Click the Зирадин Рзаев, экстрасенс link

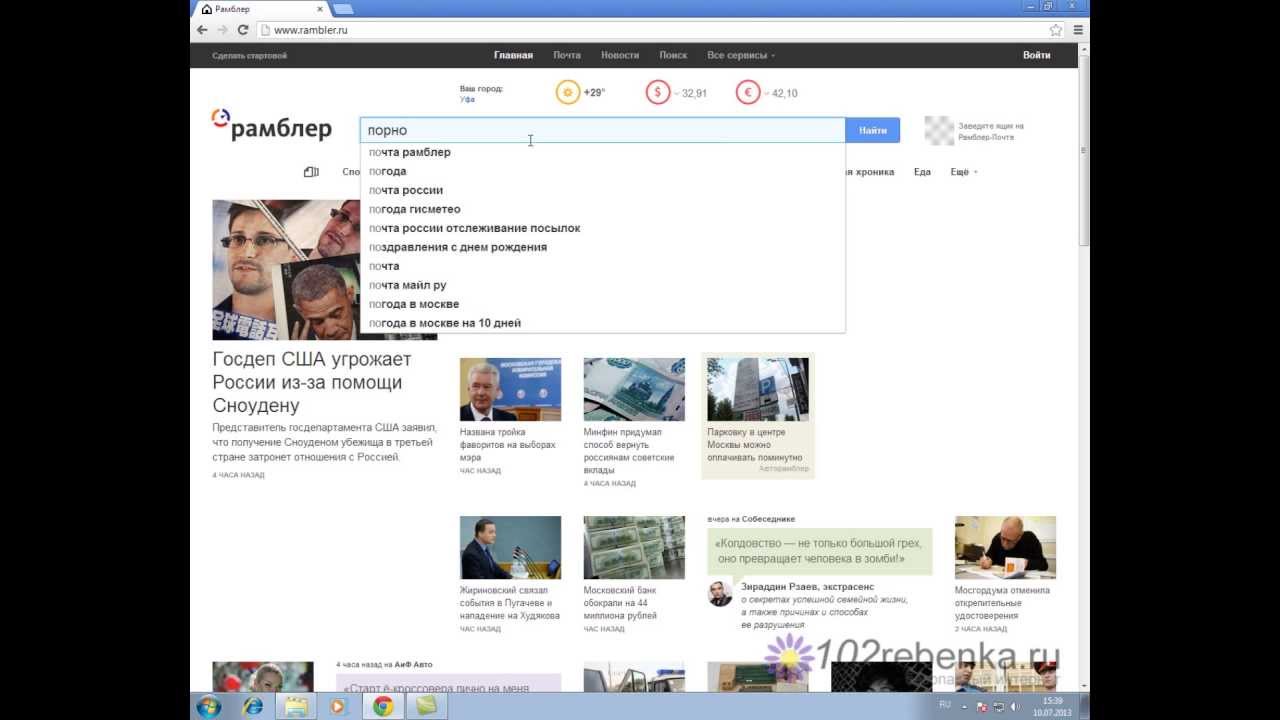click(807, 587)
